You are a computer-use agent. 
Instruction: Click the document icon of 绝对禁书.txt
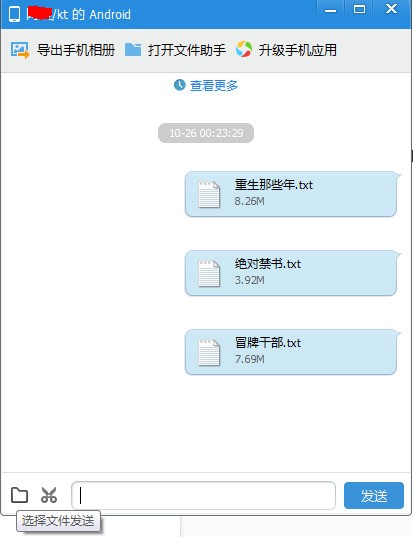pyautogui.click(x=209, y=273)
